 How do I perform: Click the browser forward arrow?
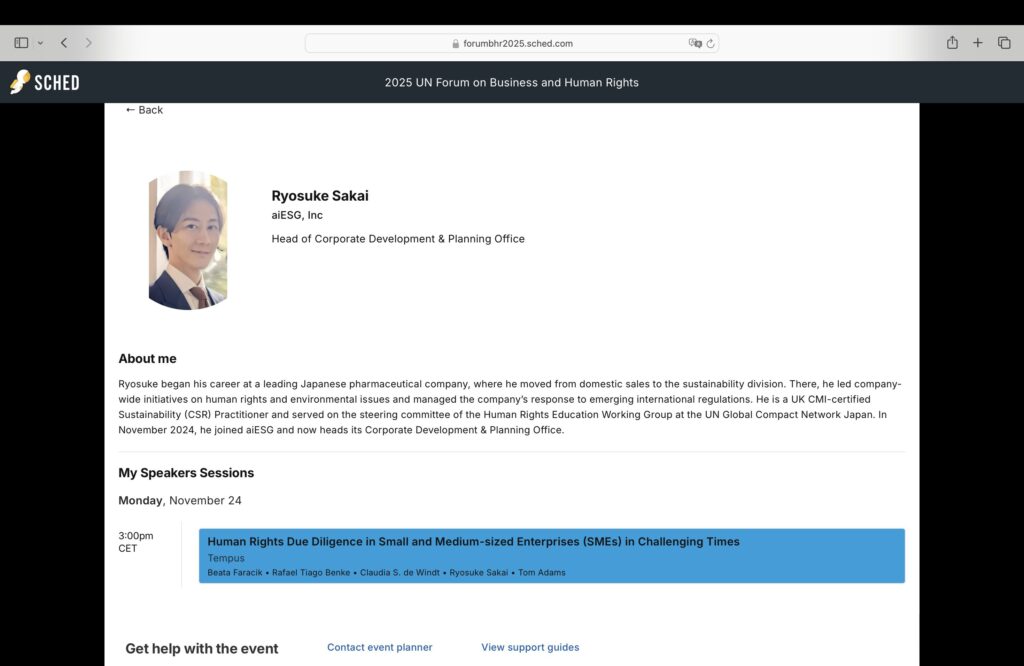point(88,43)
